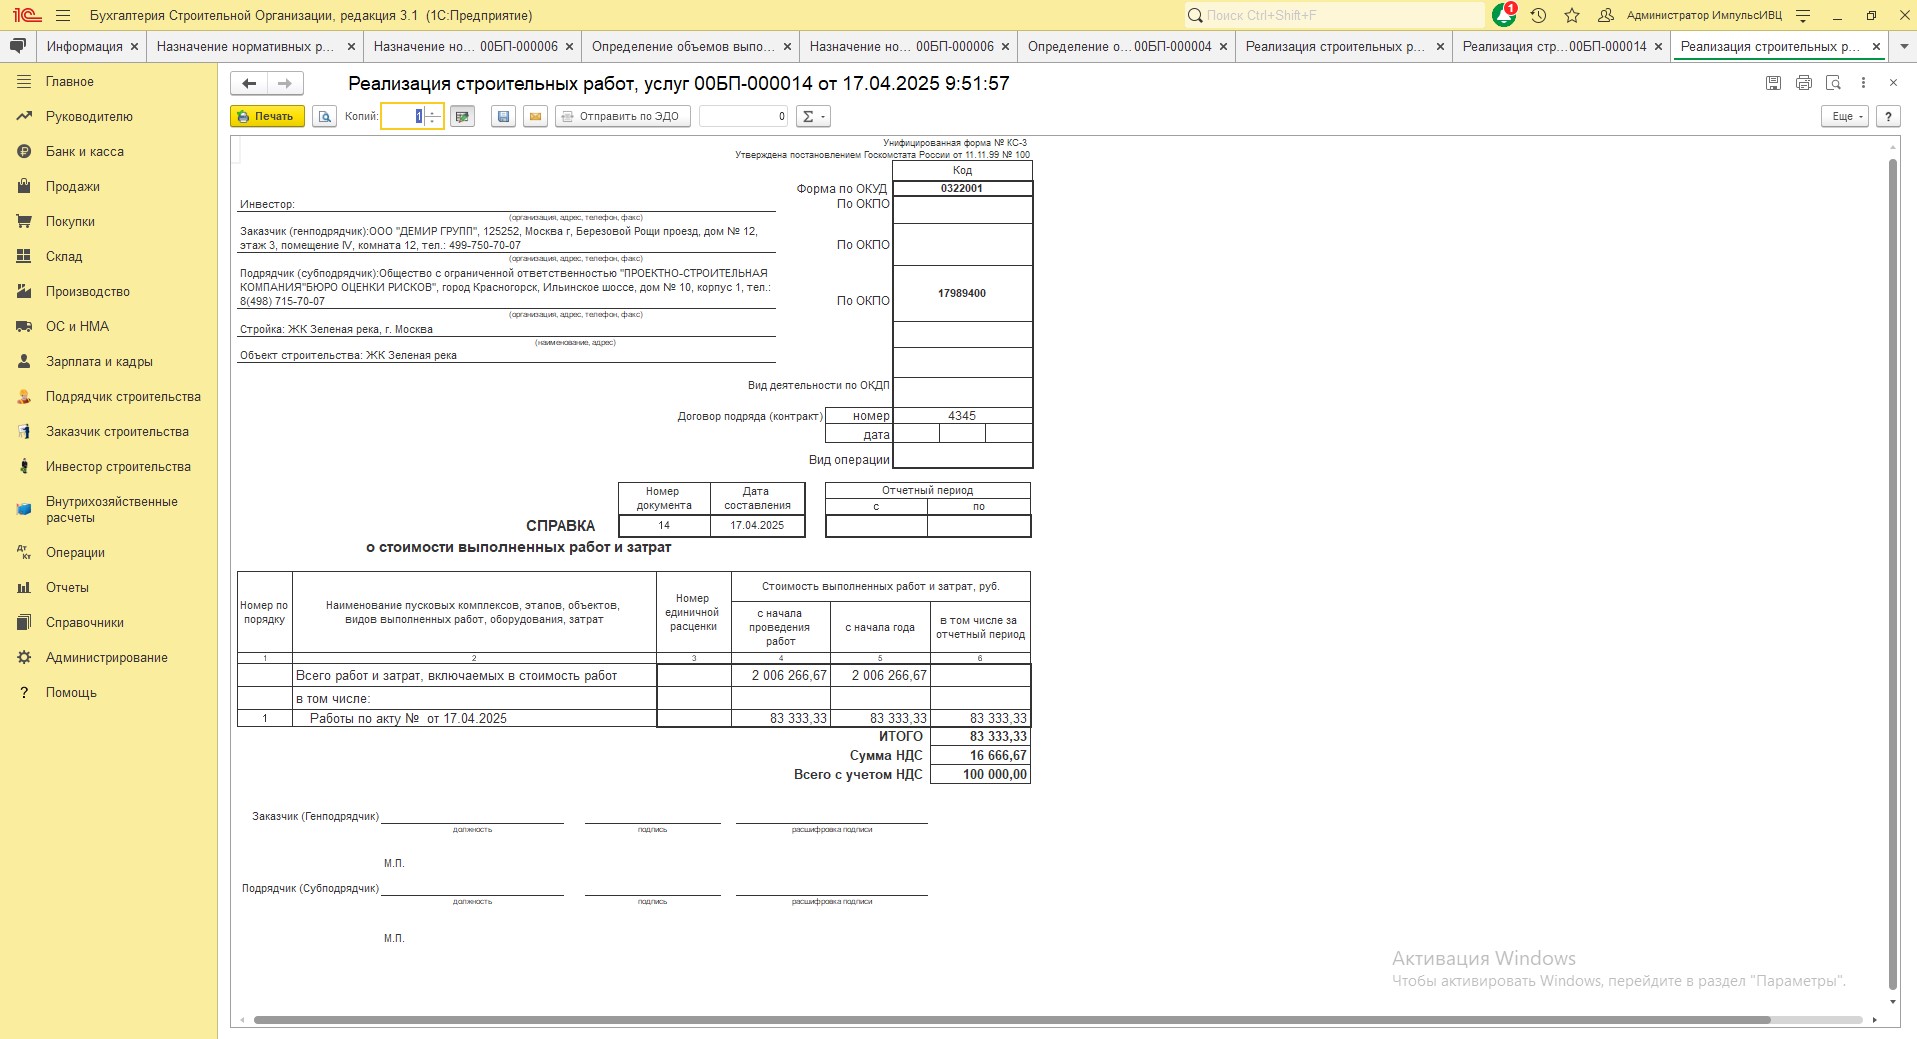Viewport: 1917px width, 1039px height.
Task: Select the row Работы по акту № от 17.04.2025
Action: [x=633, y=718]
